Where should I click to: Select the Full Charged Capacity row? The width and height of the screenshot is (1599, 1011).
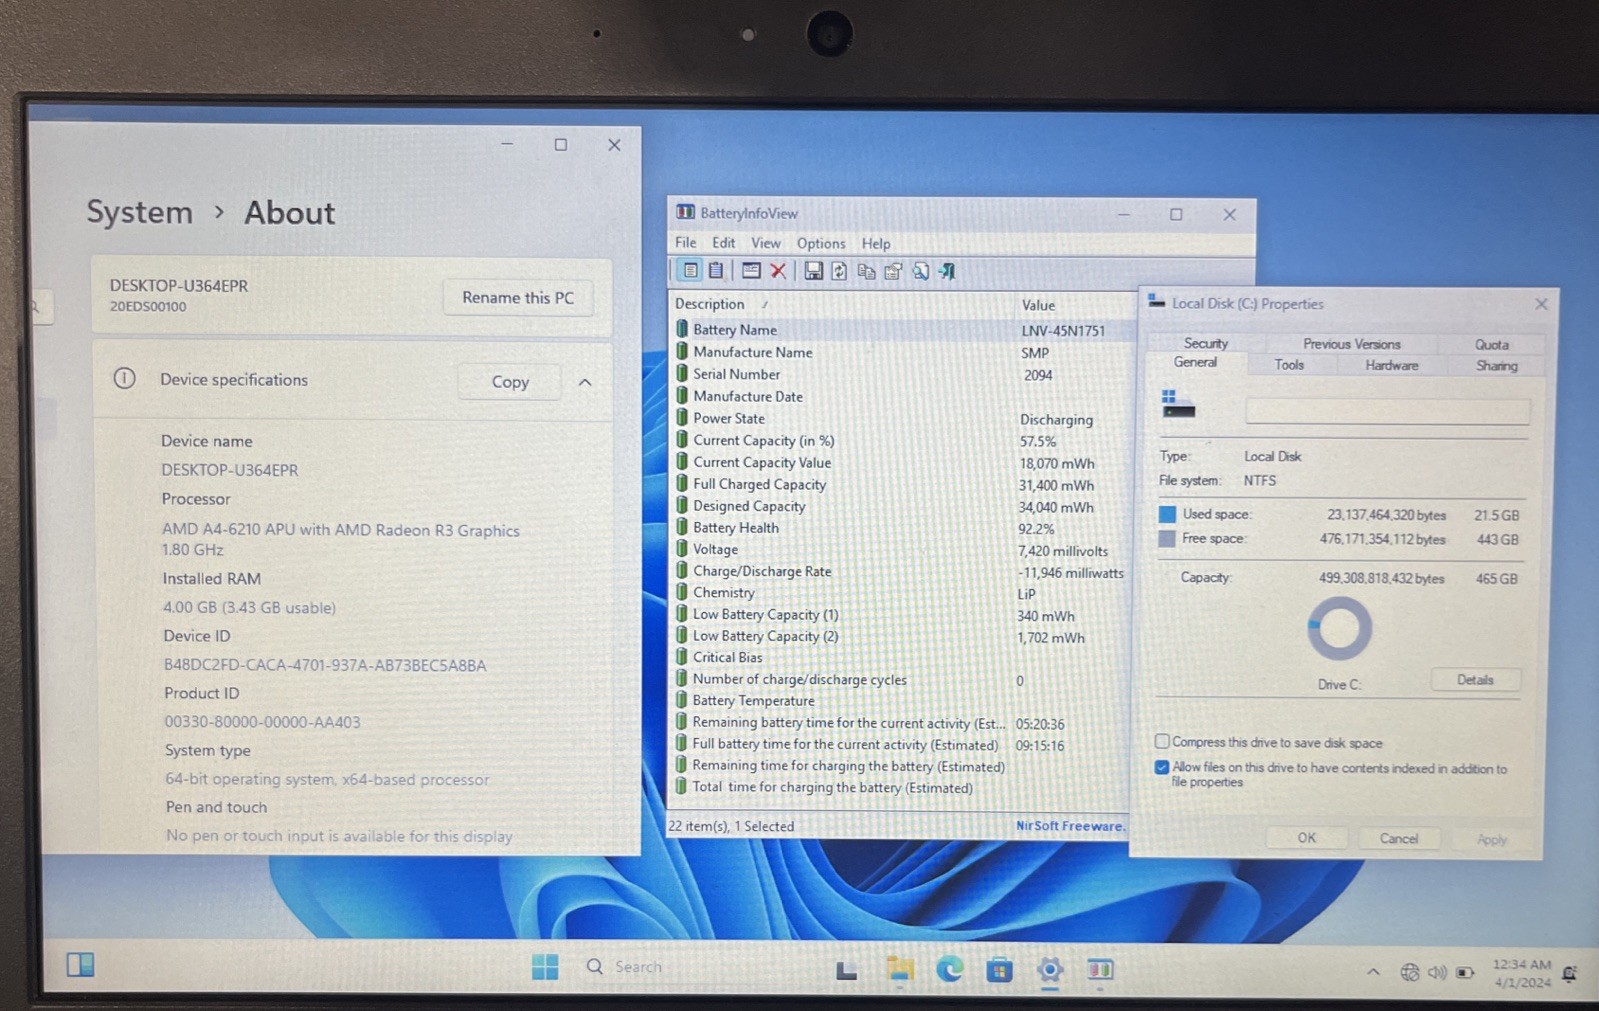coord(899,484)
